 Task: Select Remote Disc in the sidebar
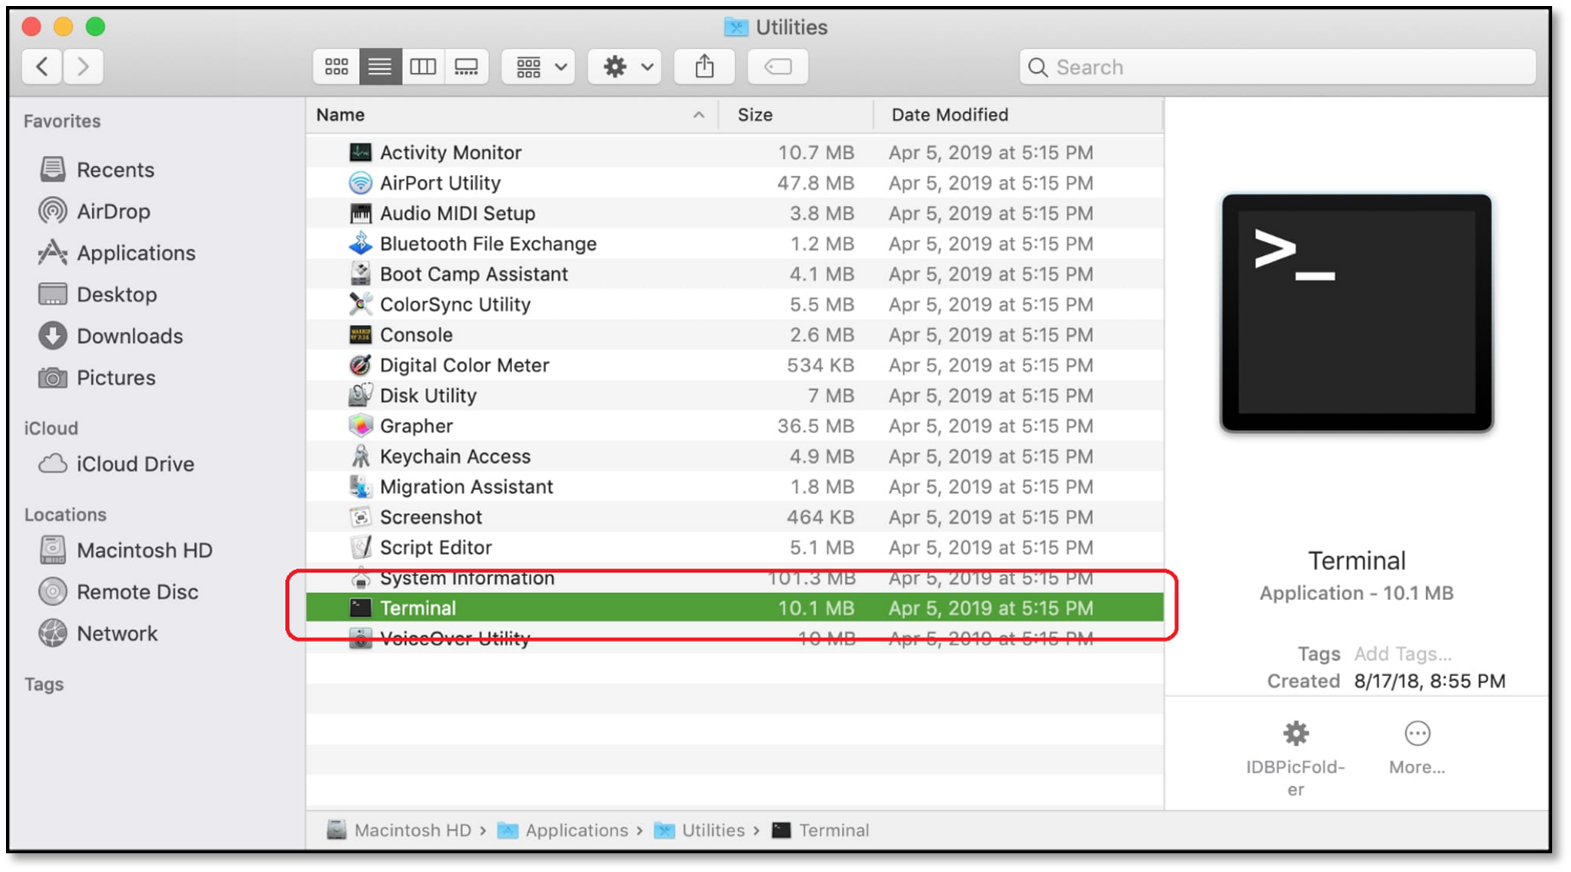(118, 592)
